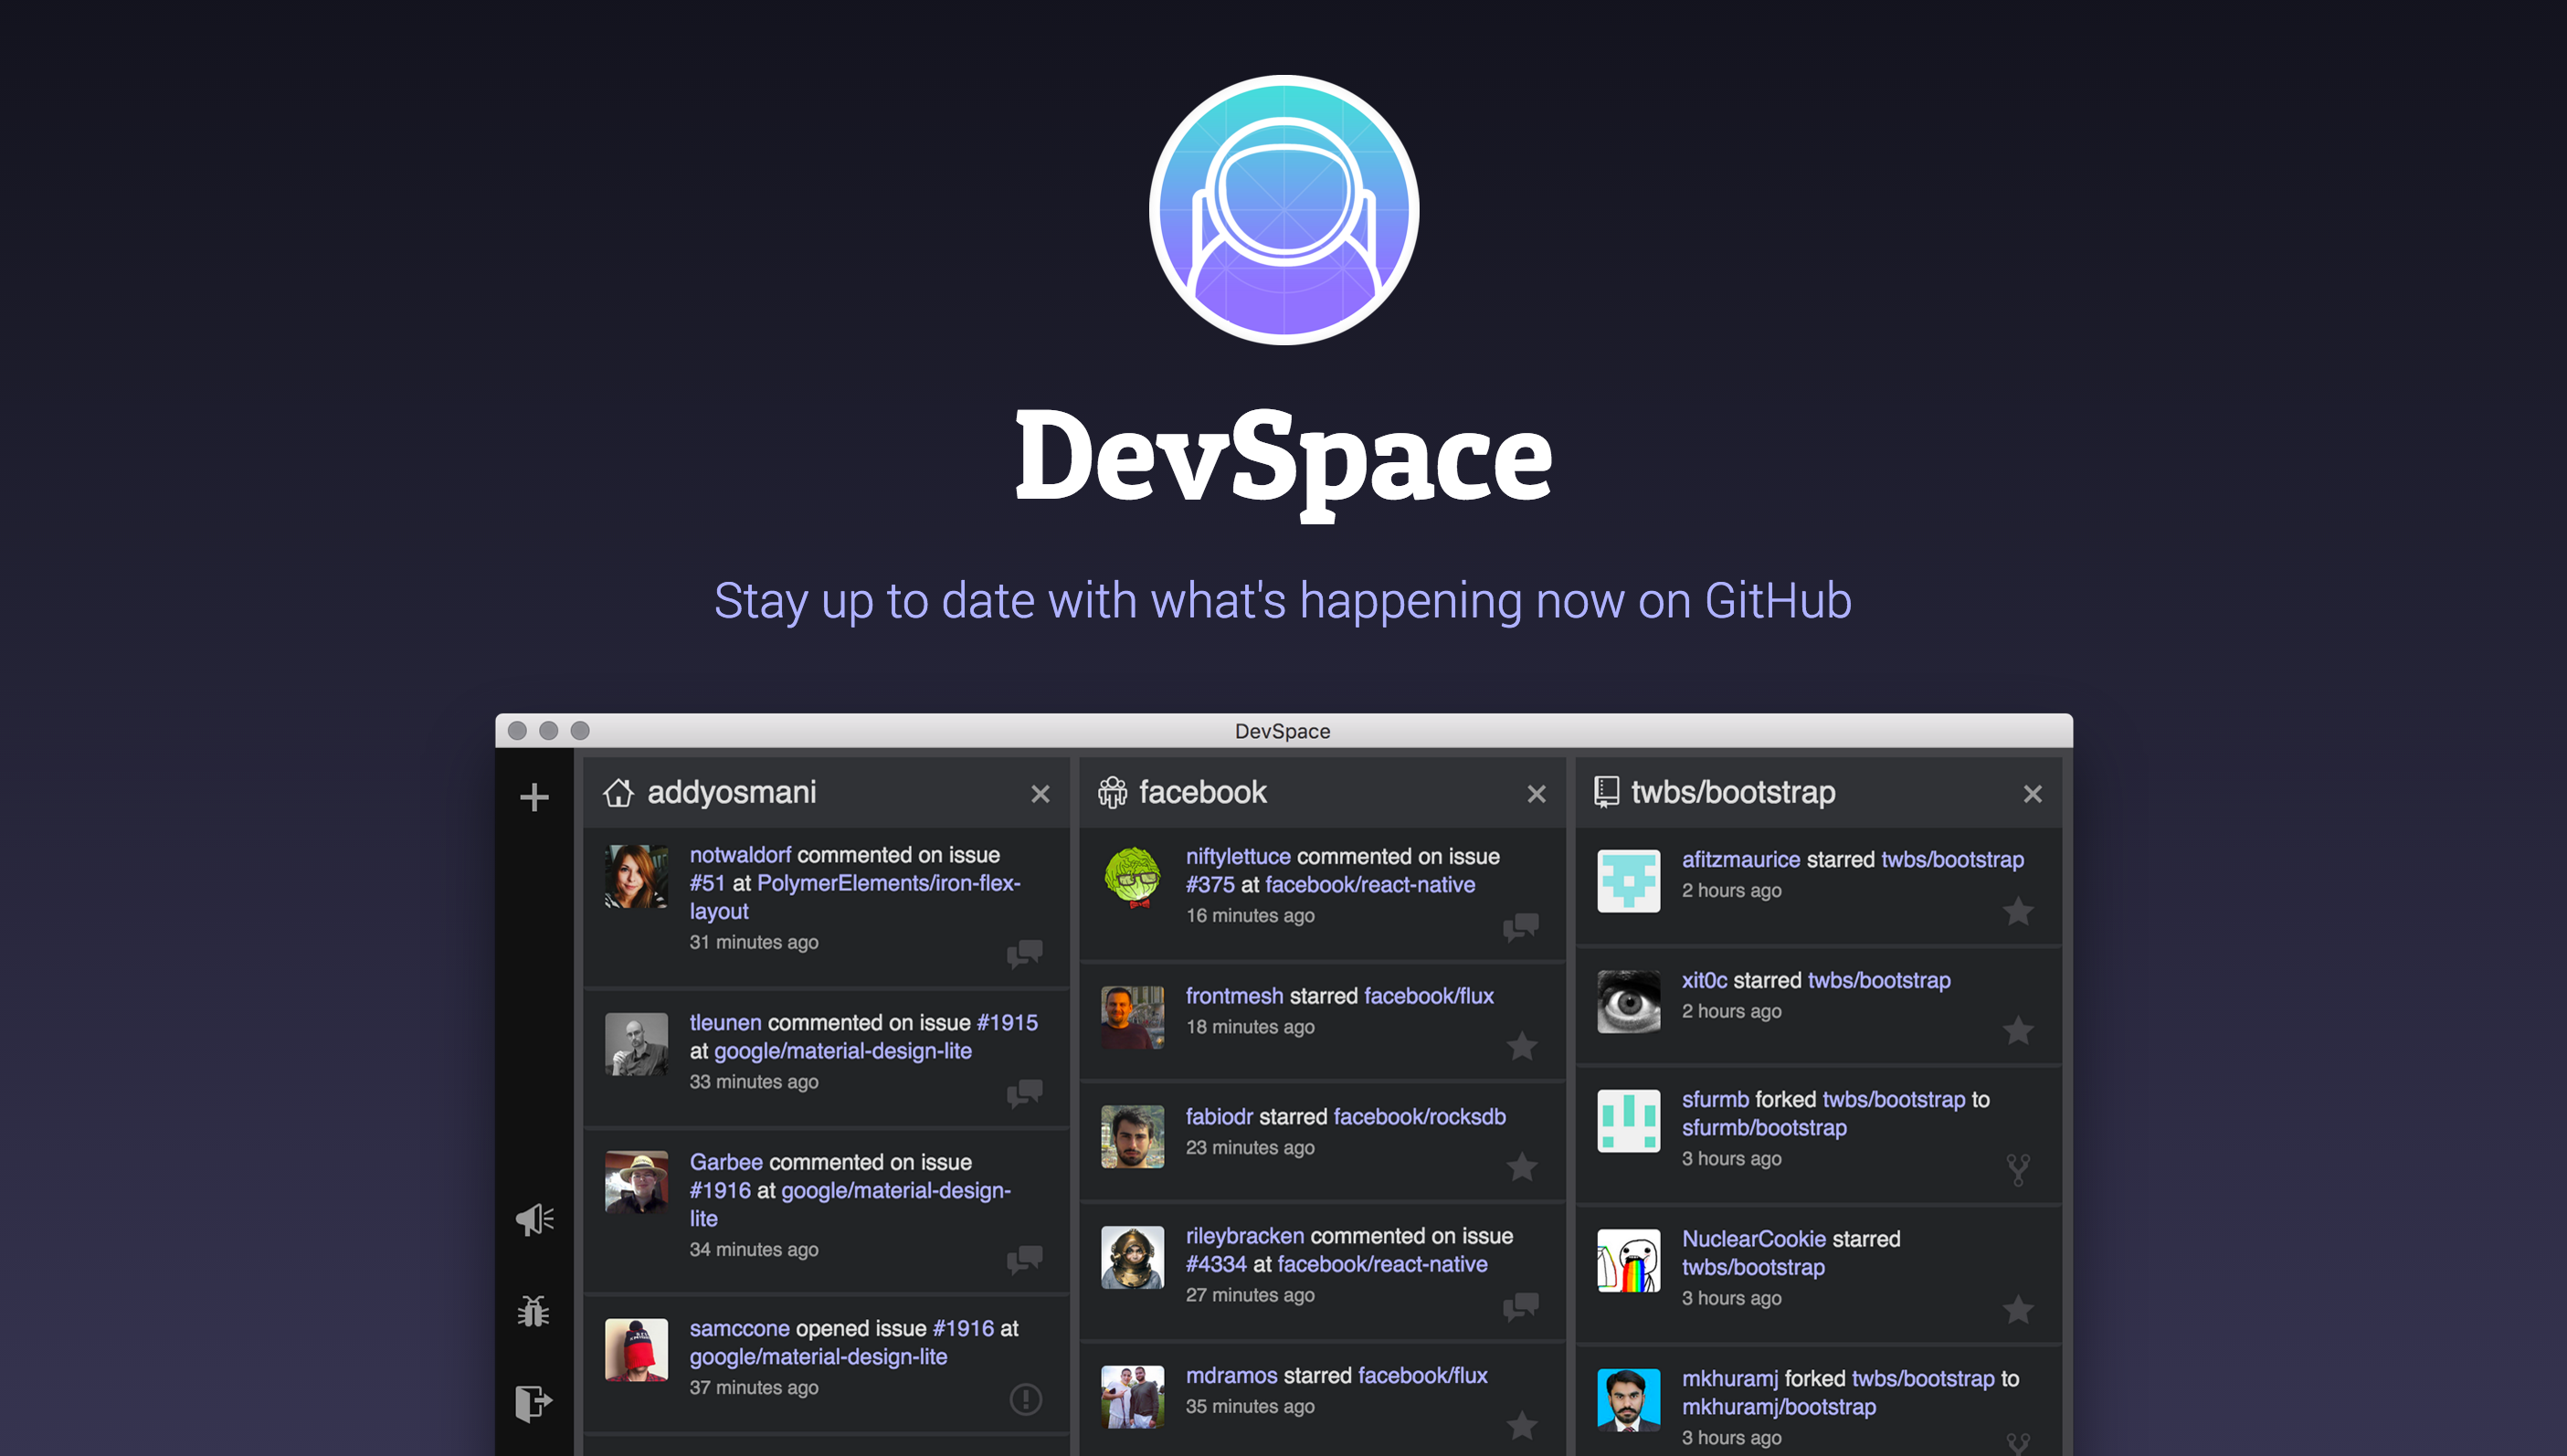Screen dimensions: 2567x1456
Task: Click issue-opened icon on samccone's event
Action: point(1025,1399)
